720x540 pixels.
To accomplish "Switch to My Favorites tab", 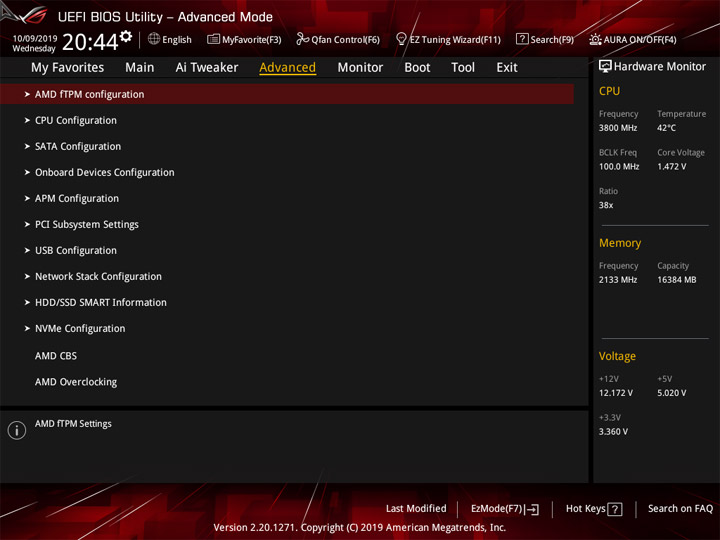I will pos(68,68).
